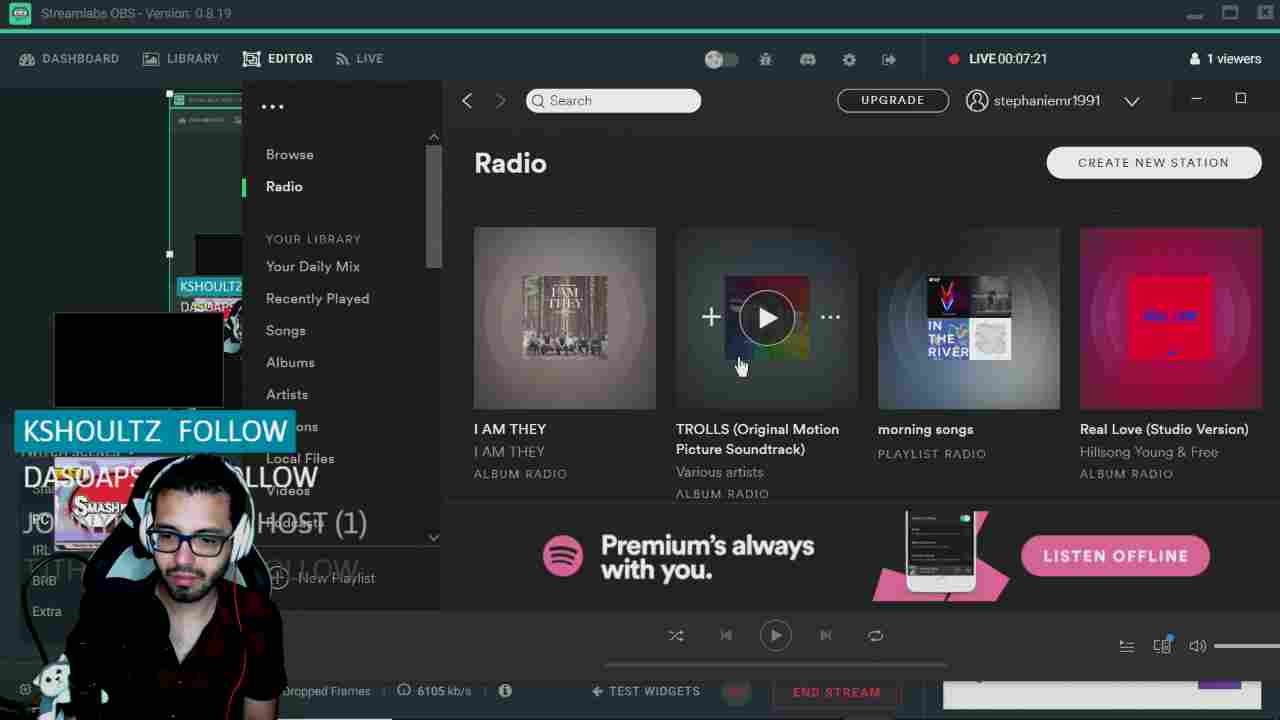
Task: Toggle night mode switch in Streamlabs header
Action: click(721, 59)
